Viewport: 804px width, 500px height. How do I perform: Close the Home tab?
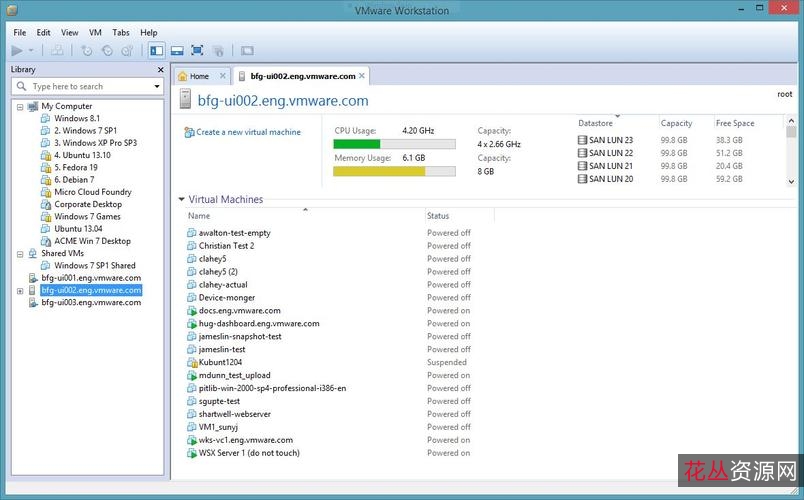(223, 75)
